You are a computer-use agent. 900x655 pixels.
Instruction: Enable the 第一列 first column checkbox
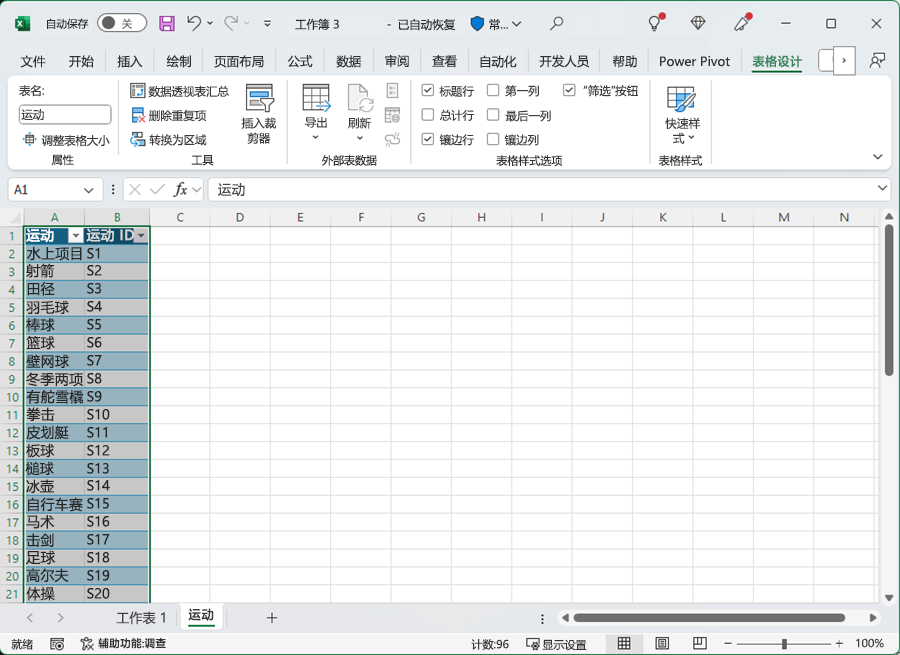pos(493,90)
